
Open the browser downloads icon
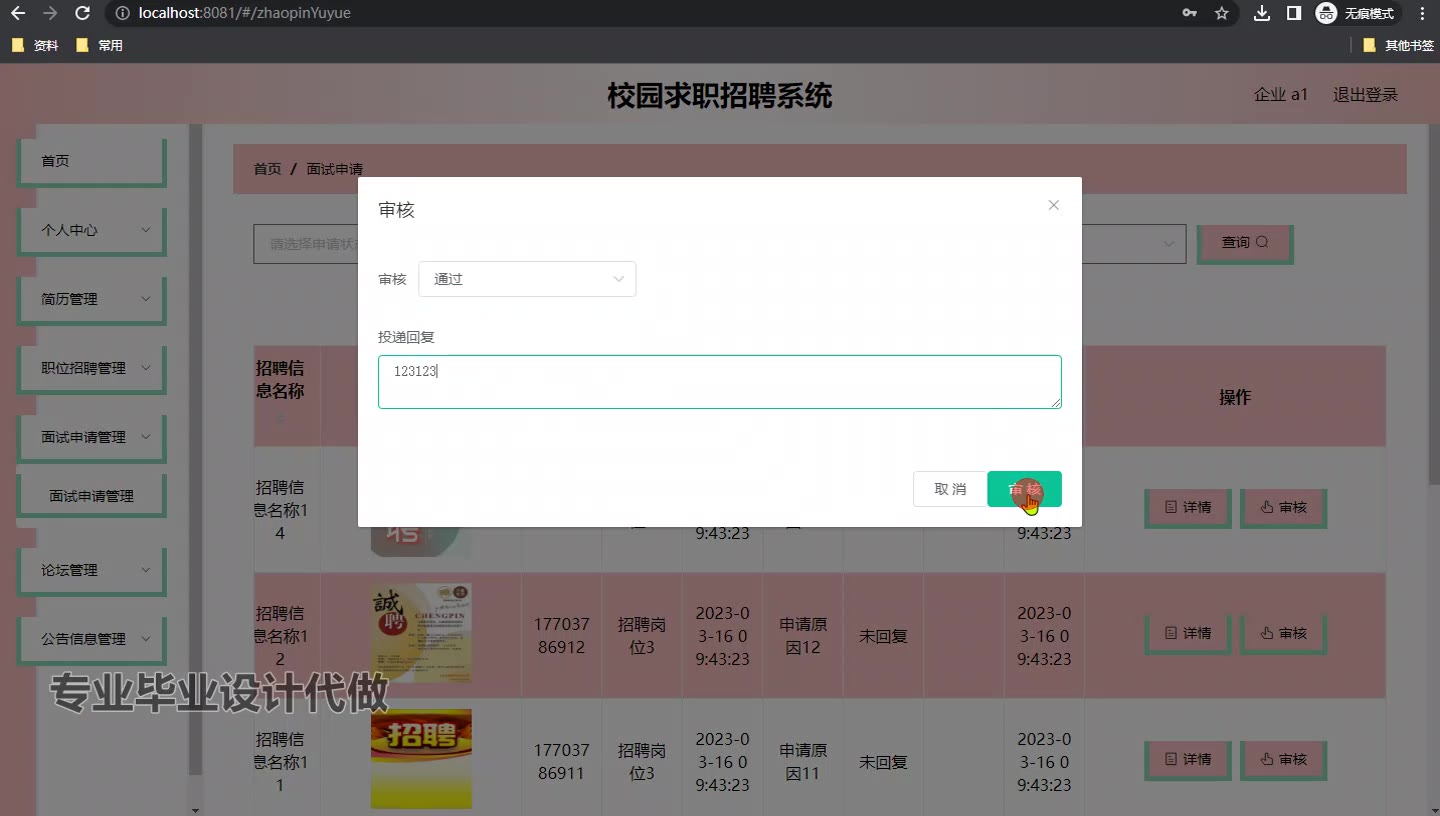[x=1262, y=13]
